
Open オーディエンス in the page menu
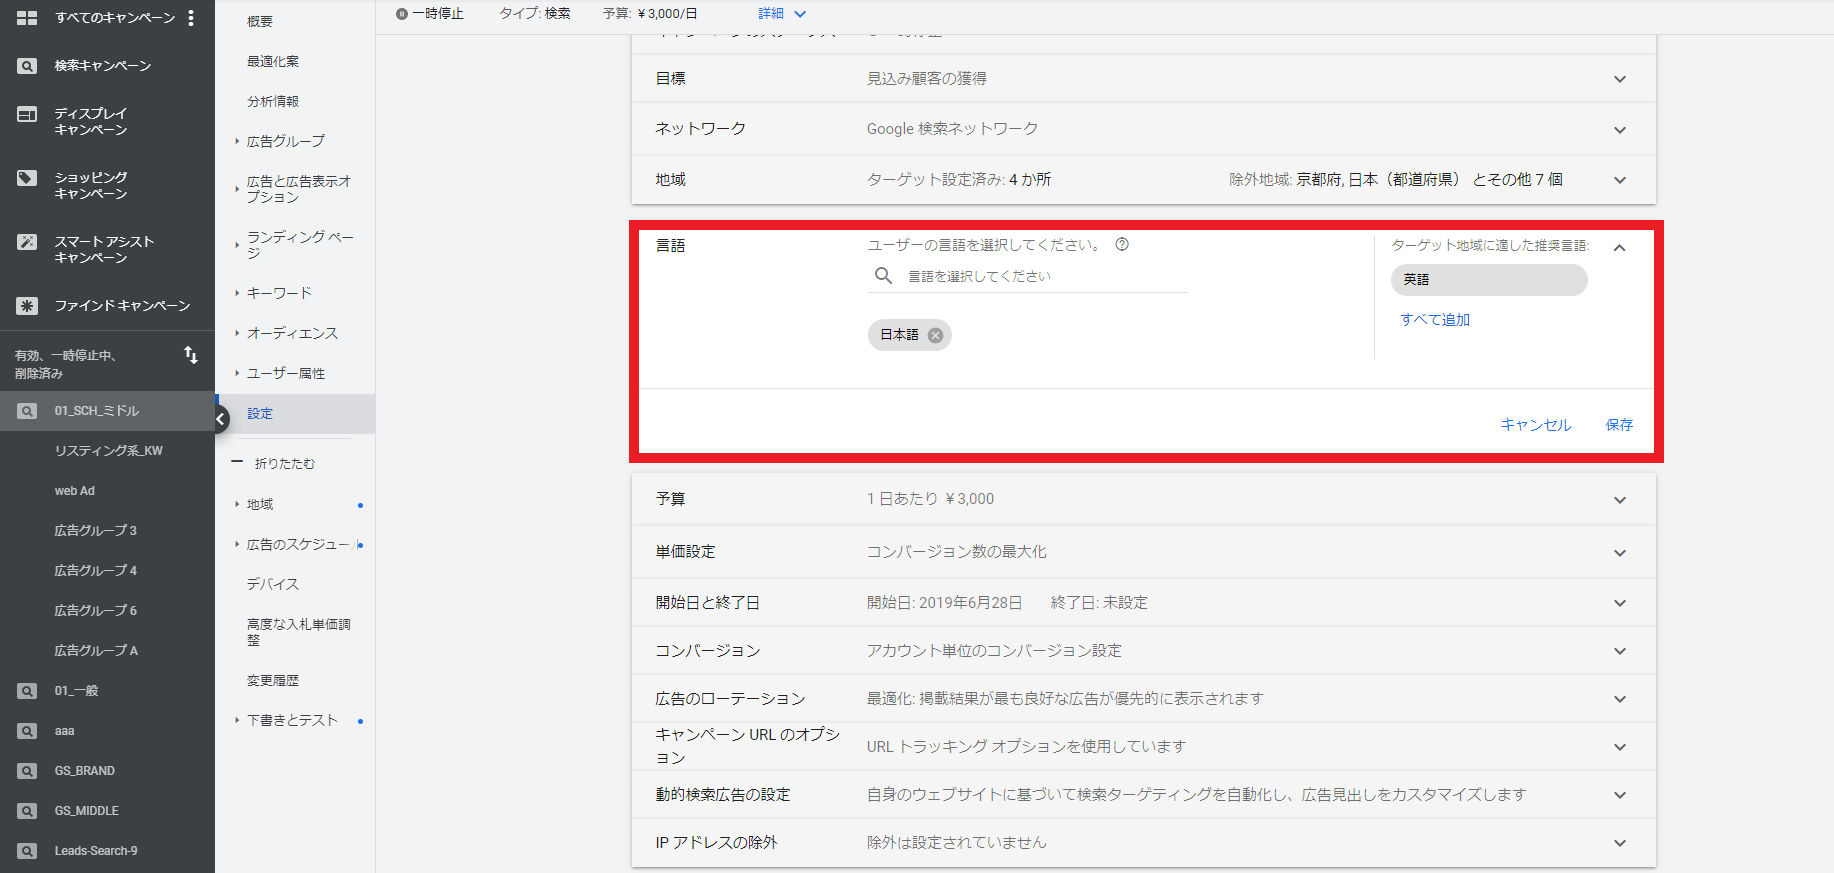[293, 333]
